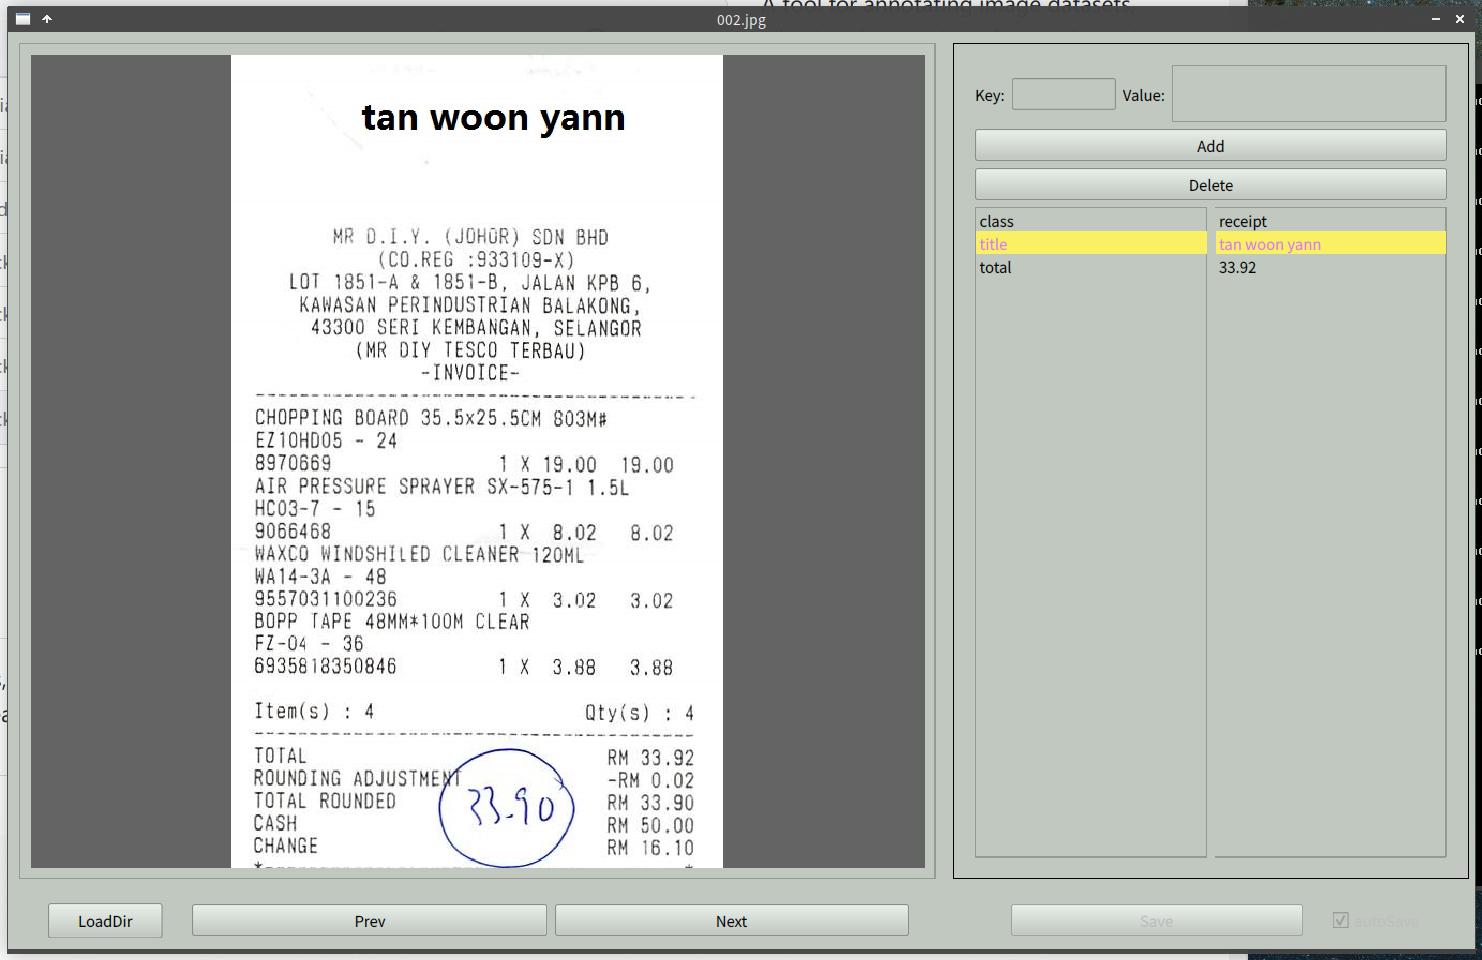Screen dimensions: 1482x960
Task: Close the 002.jpg annotation window
Action: pos(1460,19)
